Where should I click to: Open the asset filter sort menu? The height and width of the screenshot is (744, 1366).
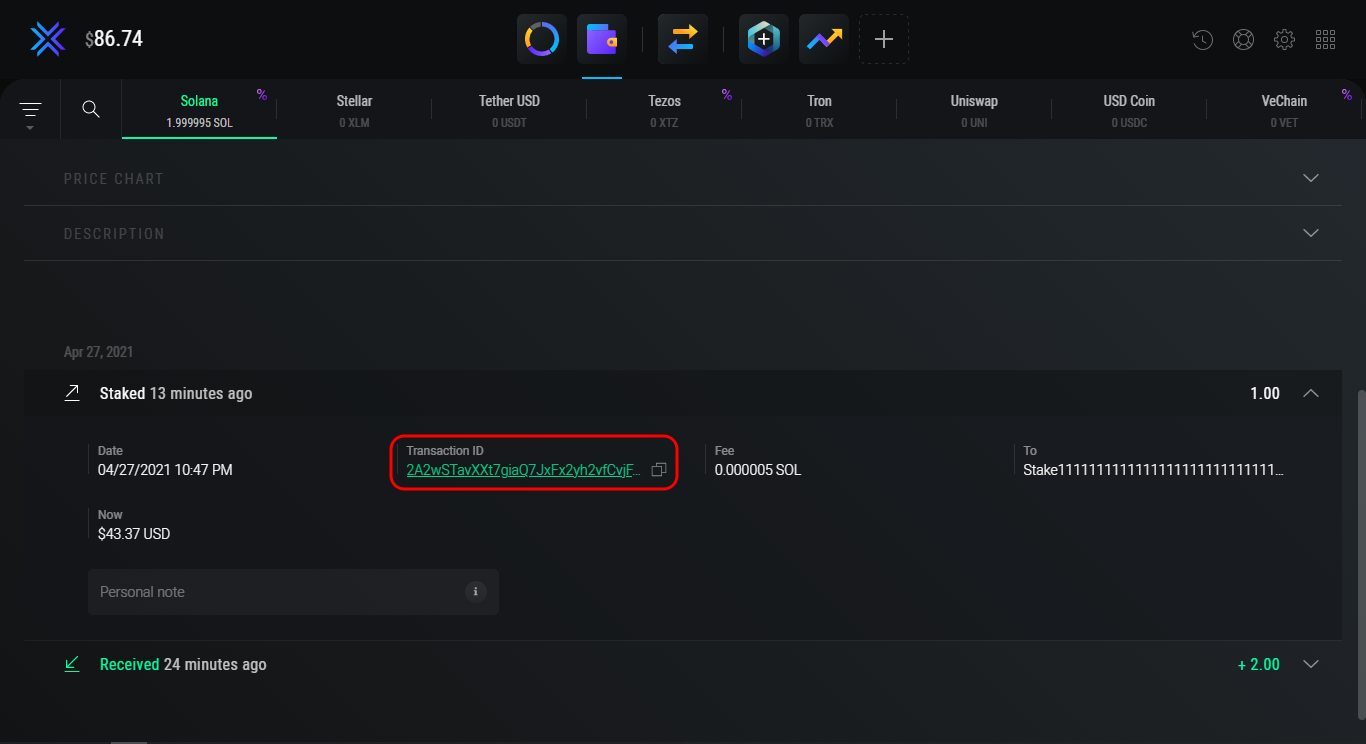click(30, 110)
